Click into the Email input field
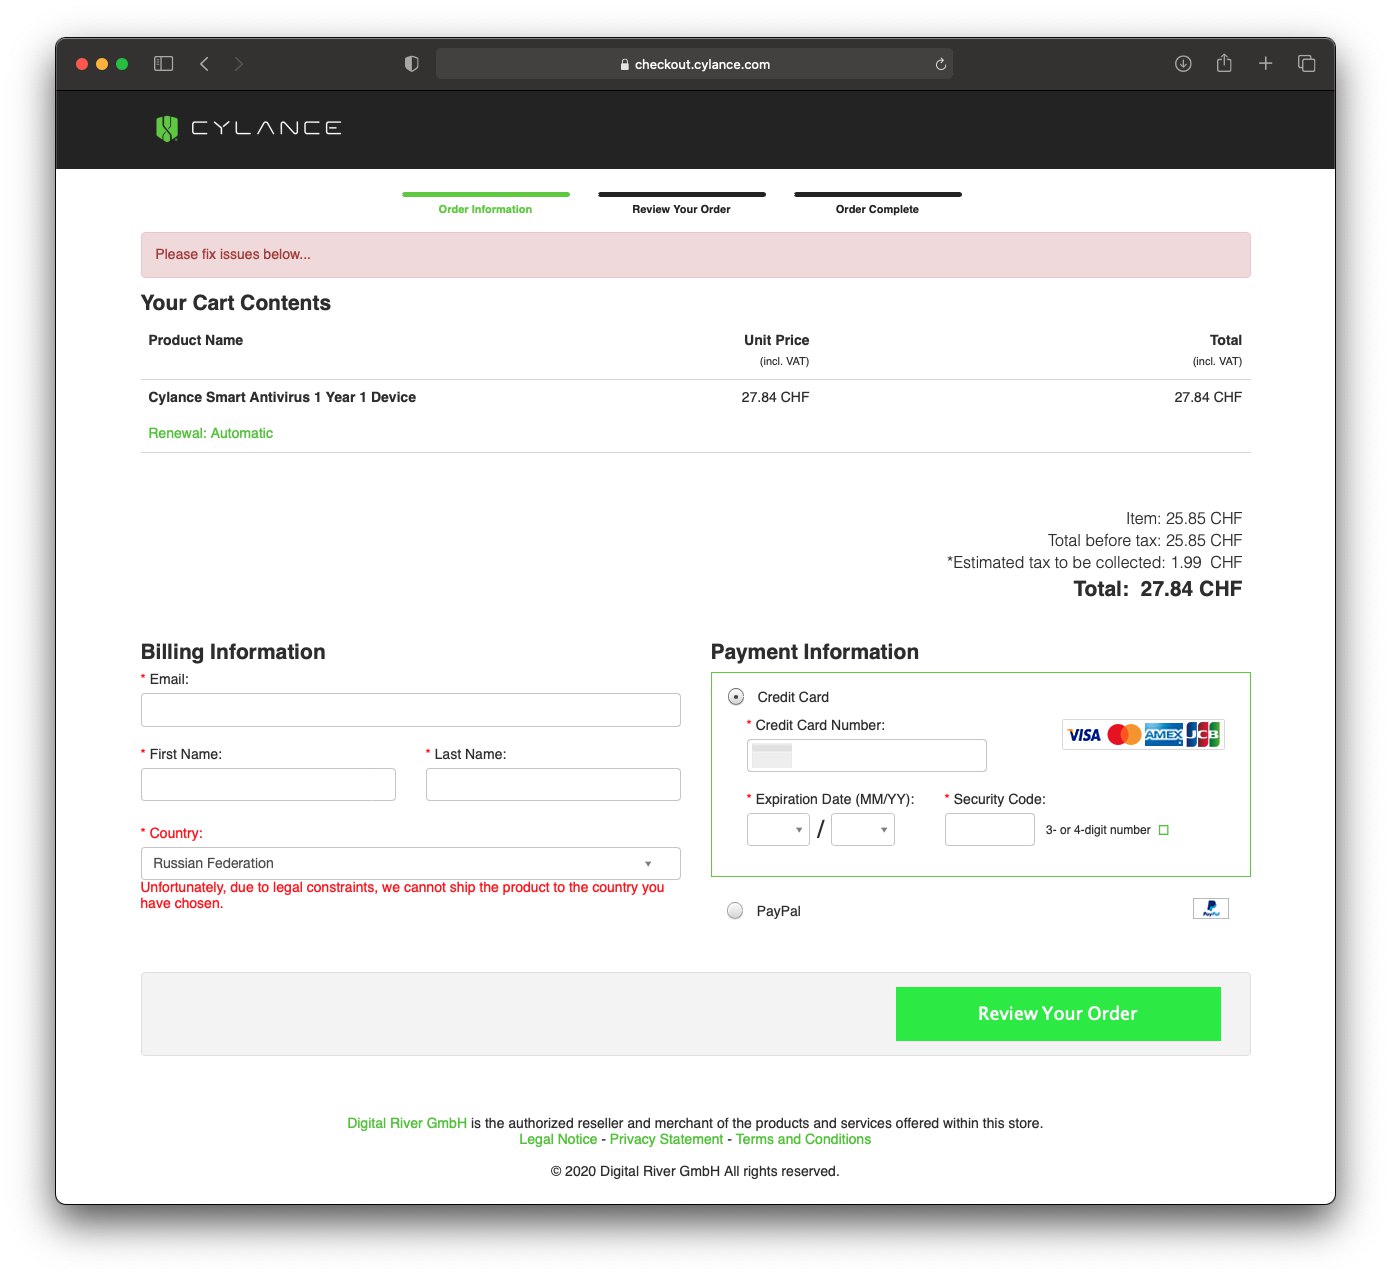This screenshot has width=1391, height=1278. pos(410,710)
